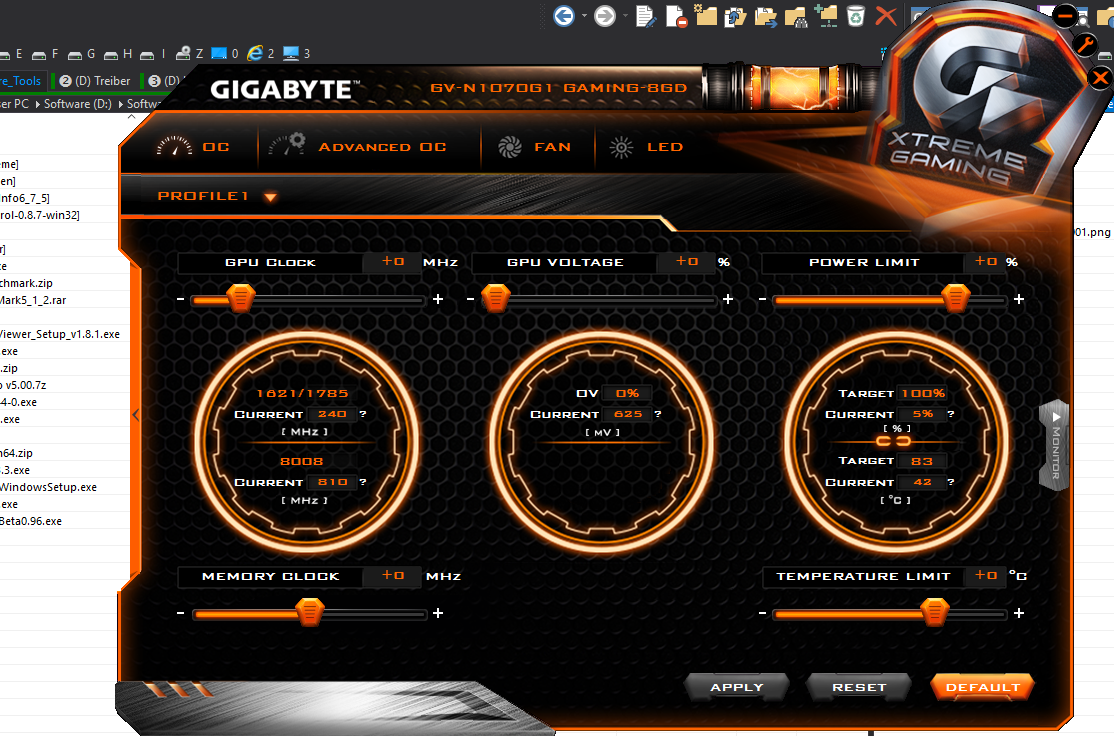The image size is (1114, 736).
Task: Expand the Monitor side panel
Action: (x=1055, y=445)
